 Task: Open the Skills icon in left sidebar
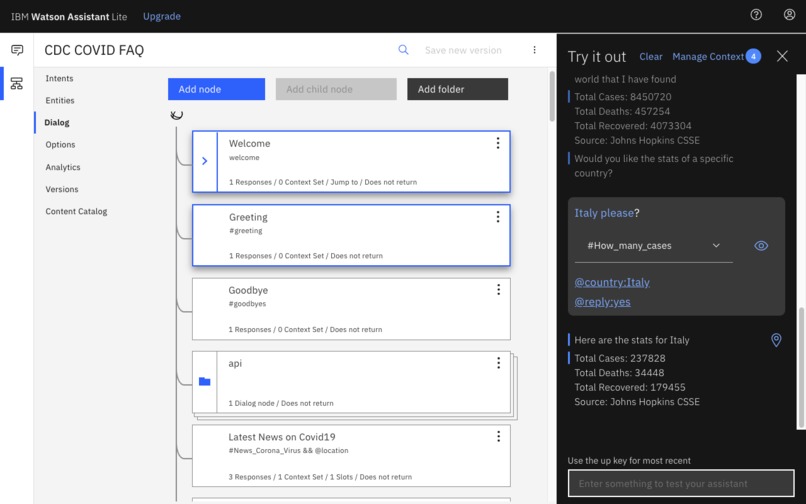click(x=17, y=83)
